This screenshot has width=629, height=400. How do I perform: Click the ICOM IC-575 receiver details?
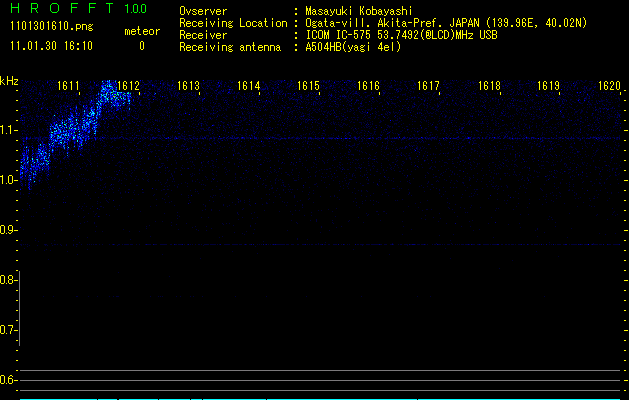click(401, 35)
